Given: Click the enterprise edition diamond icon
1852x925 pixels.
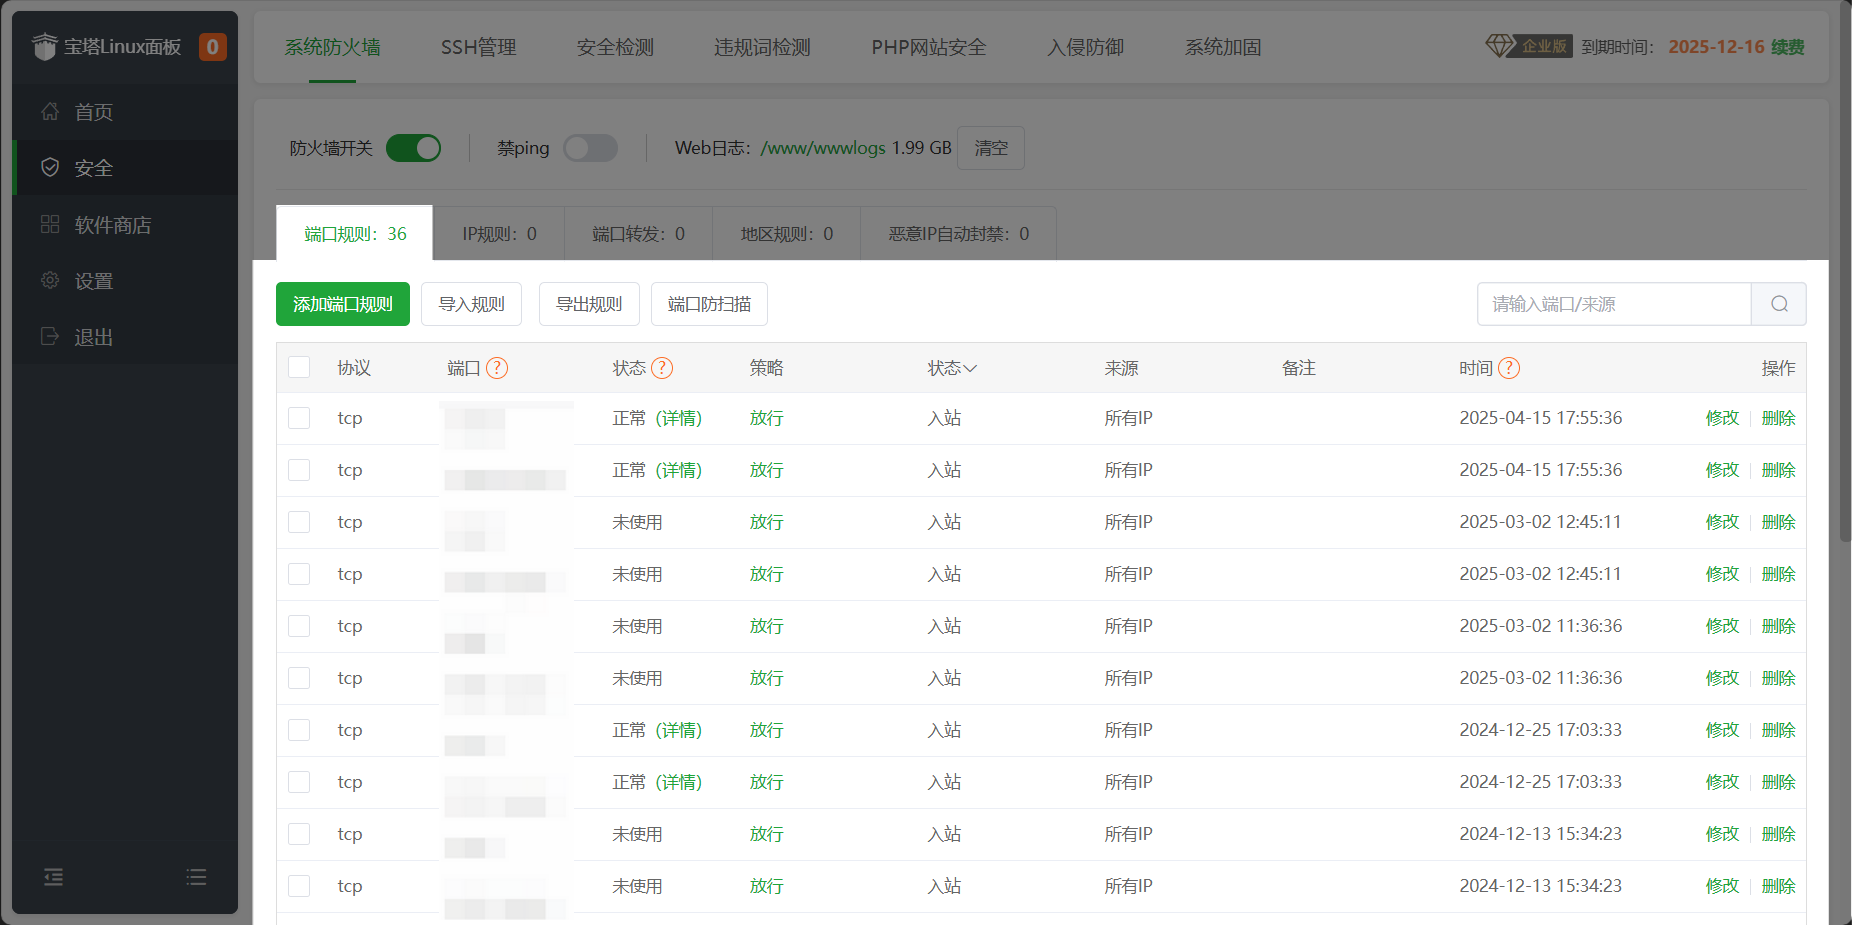Looking at the screenshot, I should 1499,46.
